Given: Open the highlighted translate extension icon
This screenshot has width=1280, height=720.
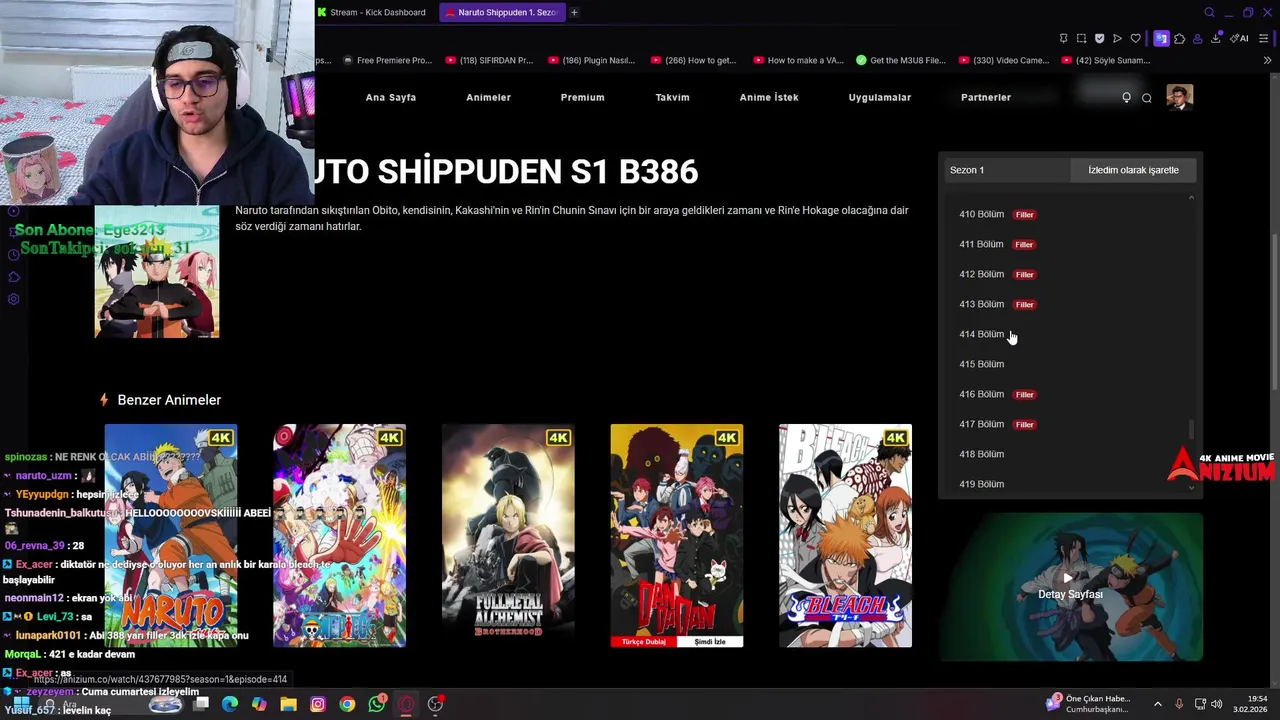Looking at the screenshot, I should click(x=1161, y=38).
